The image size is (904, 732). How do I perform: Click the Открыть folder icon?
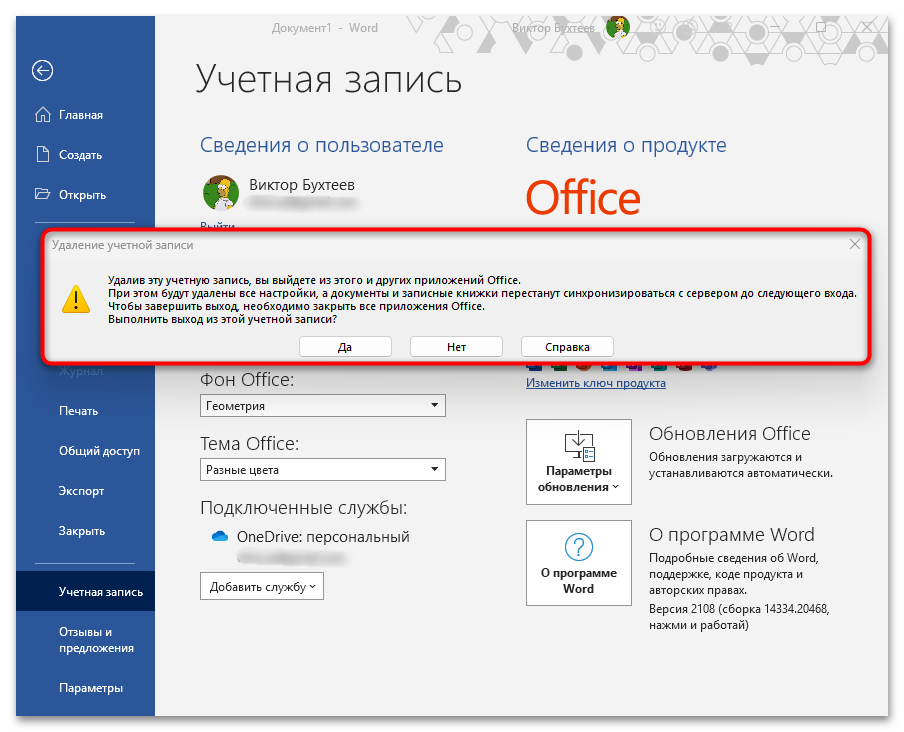tap(44, 194)
